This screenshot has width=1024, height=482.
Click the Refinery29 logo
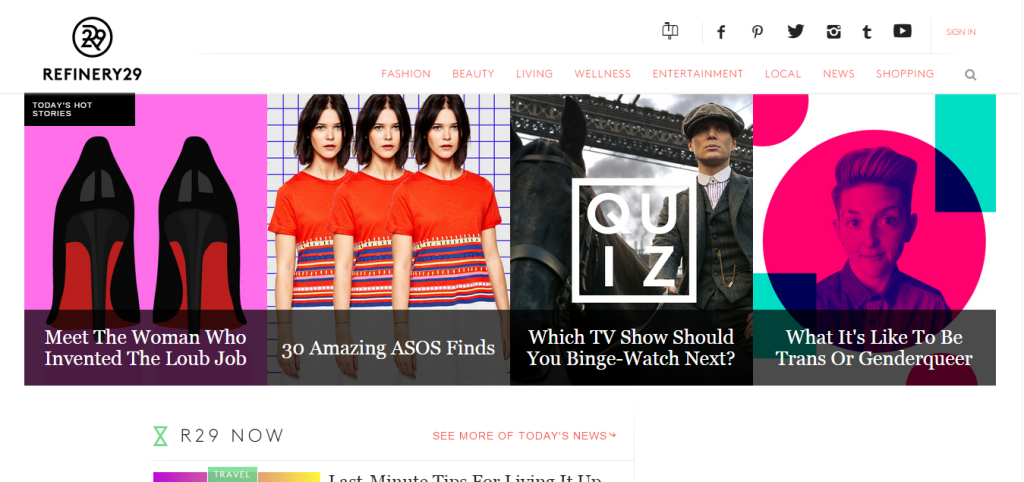pos(92,50)
